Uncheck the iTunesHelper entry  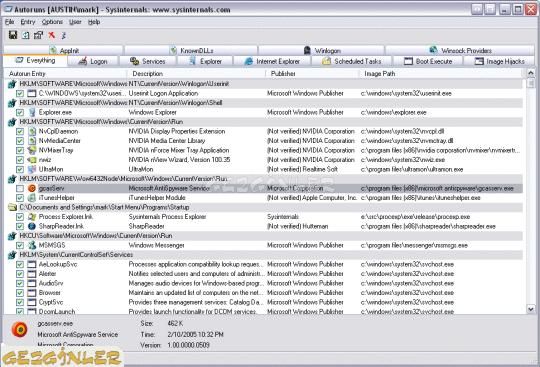coord(20,198)
